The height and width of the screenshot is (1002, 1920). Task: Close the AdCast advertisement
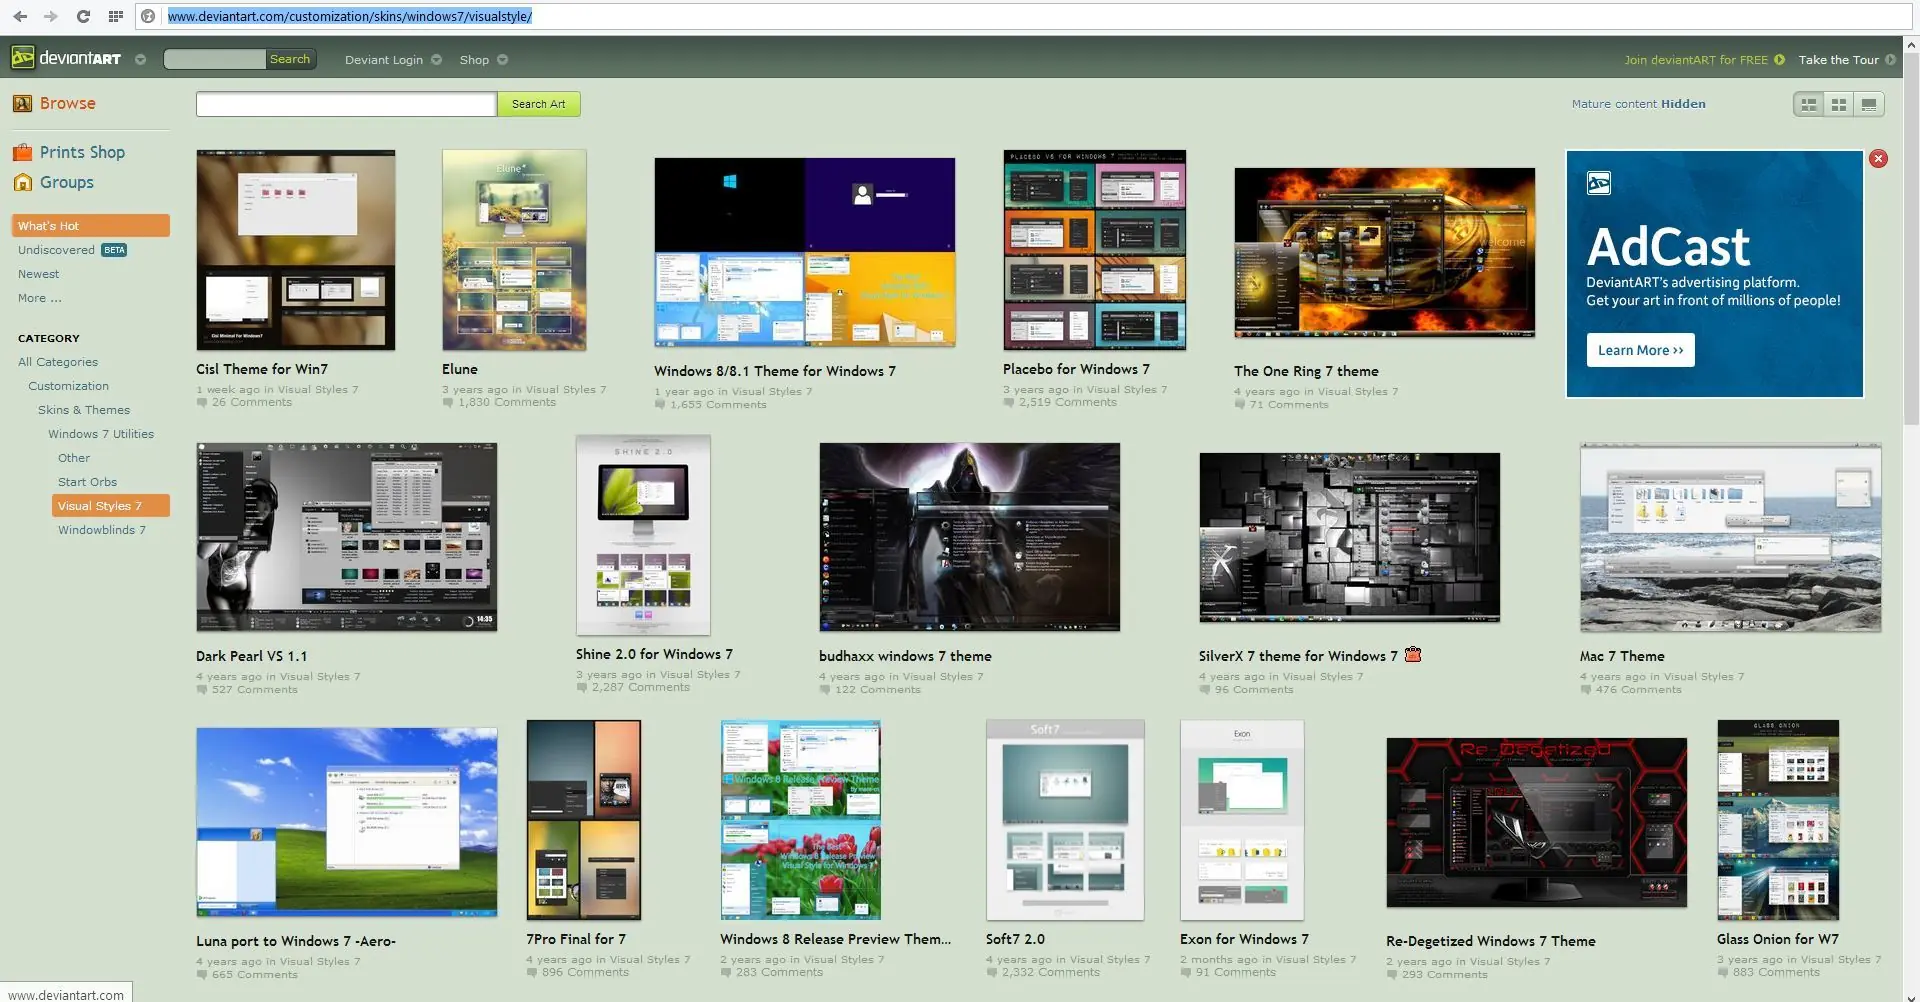(x=1878, y=158)
